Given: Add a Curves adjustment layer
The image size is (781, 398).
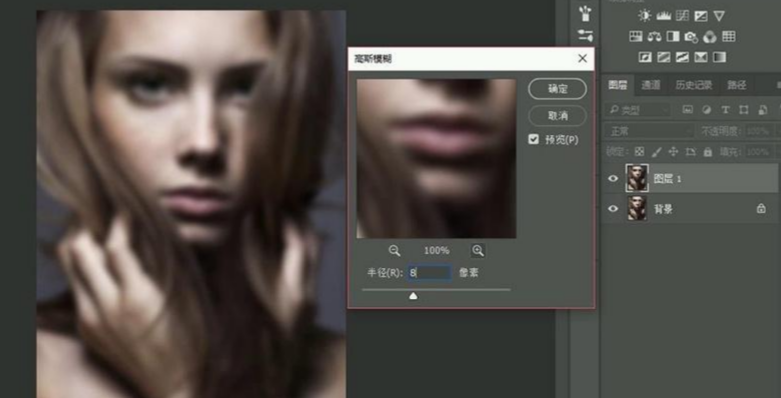Looking at the screenshot, I should click(682, 16).
